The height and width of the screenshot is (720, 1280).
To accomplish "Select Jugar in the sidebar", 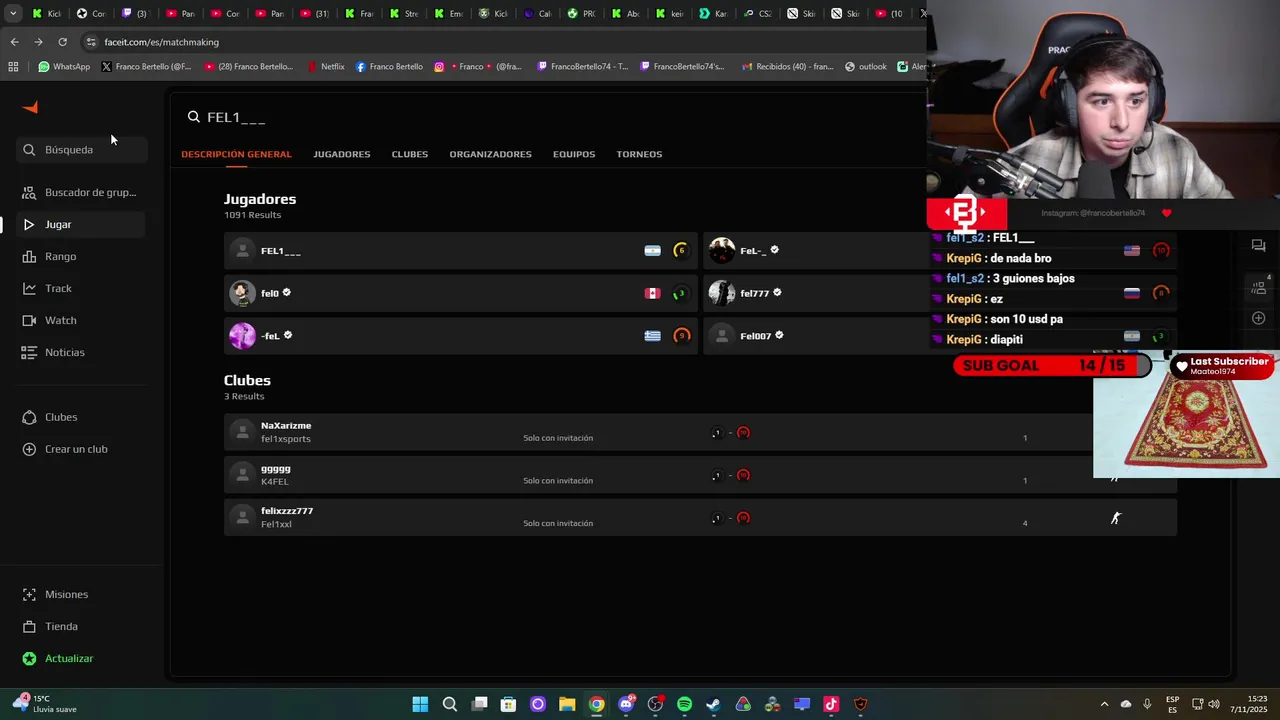I will 80,224.
